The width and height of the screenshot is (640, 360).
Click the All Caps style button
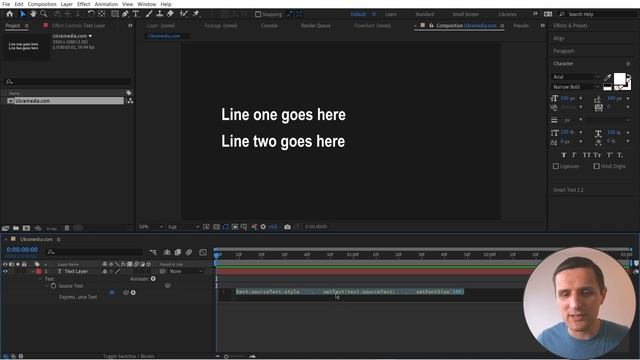[x=587, y=155]
